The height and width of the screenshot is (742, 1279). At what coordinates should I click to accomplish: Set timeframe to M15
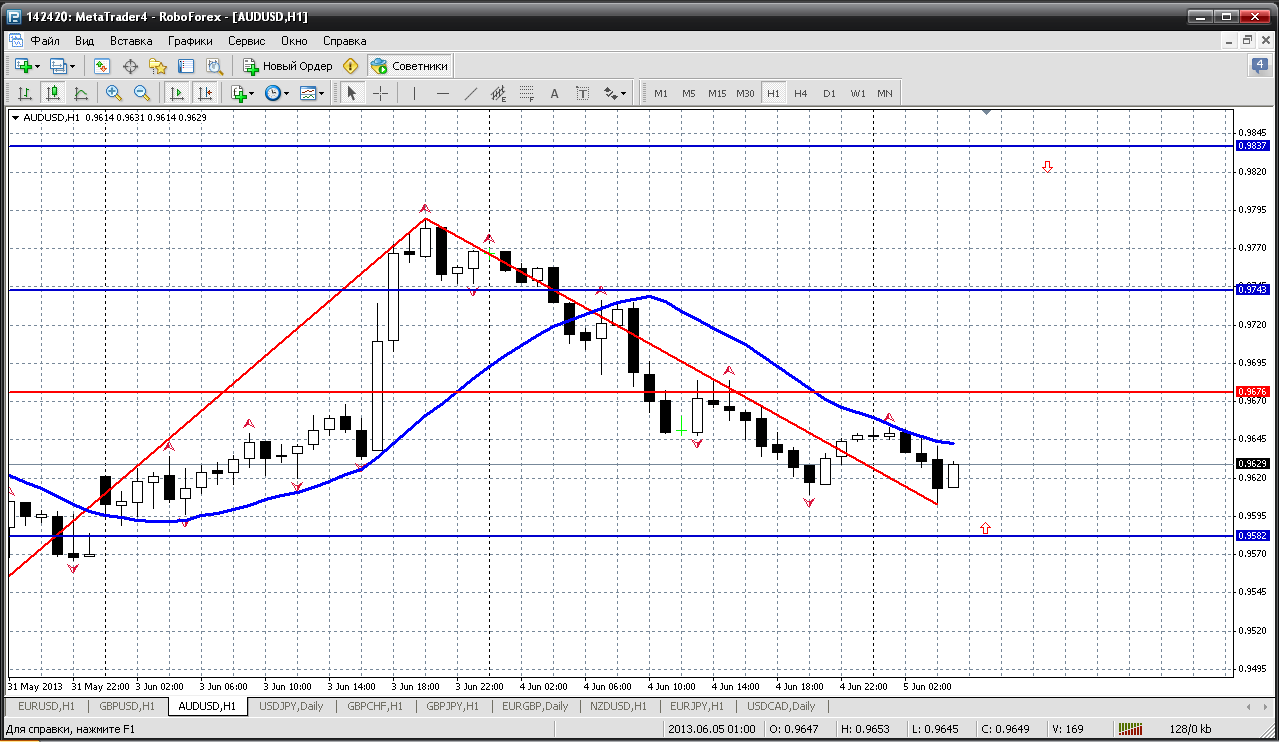[717, 93]
